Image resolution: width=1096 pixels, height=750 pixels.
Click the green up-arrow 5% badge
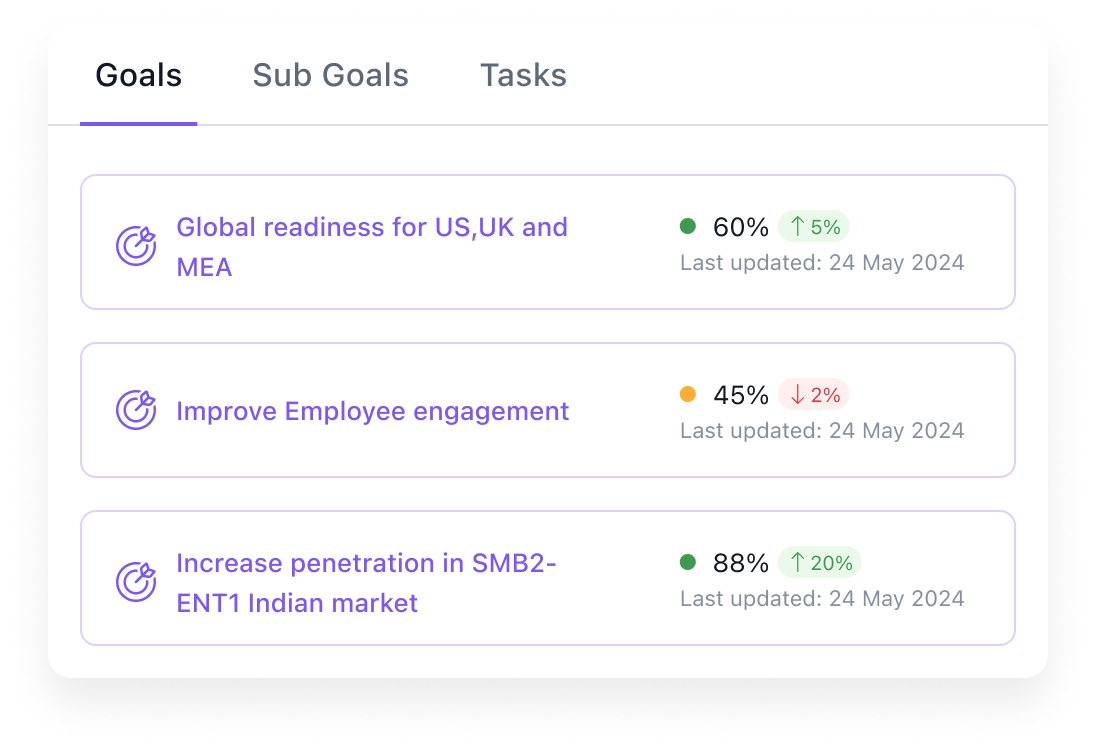(813, 227)
